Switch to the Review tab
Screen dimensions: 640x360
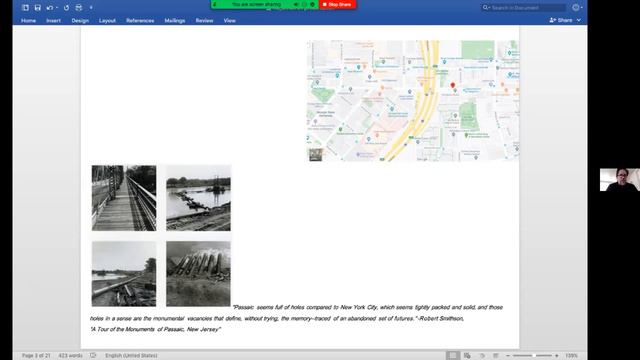204,20
